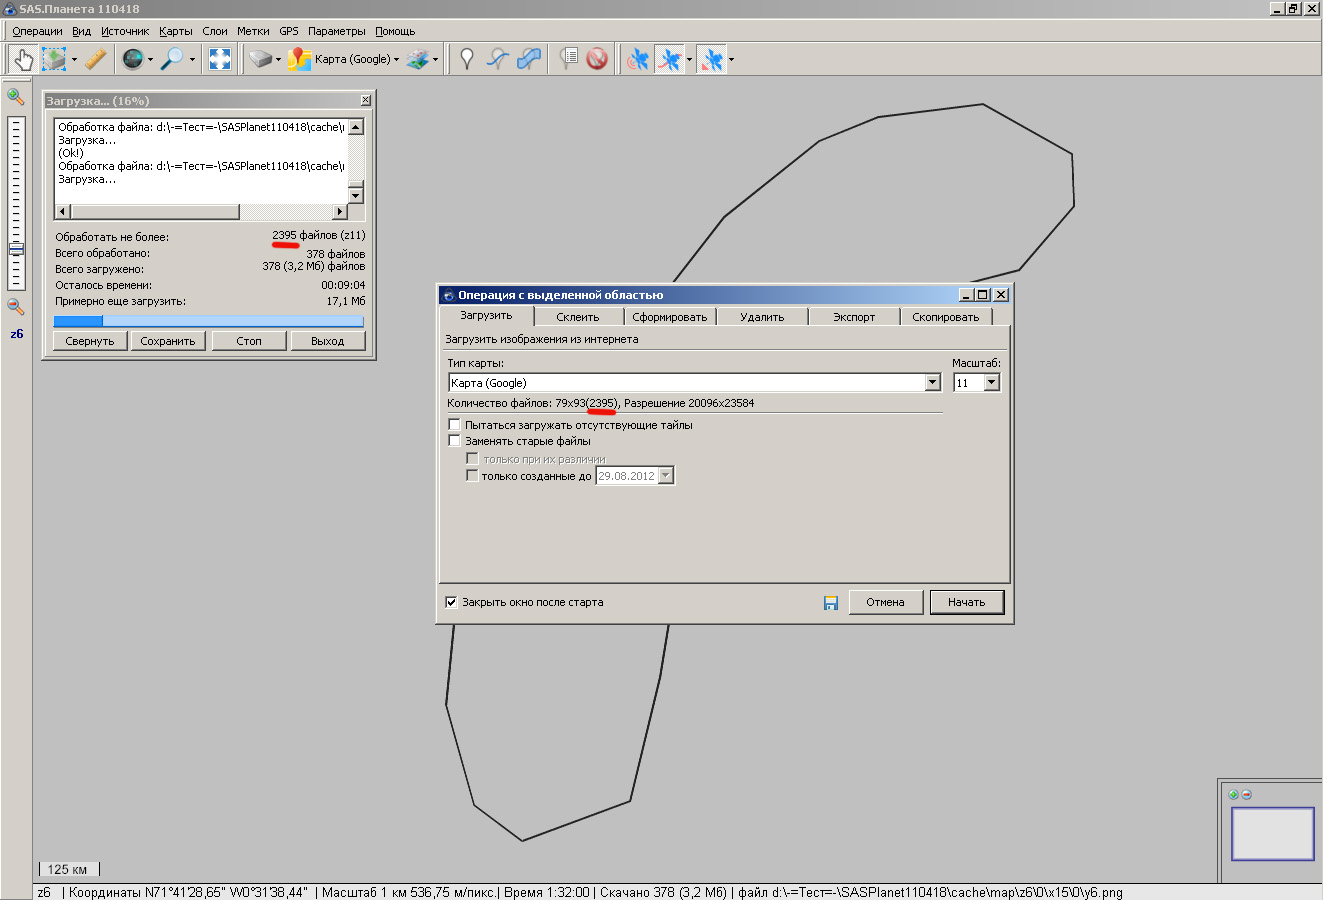Image resolution: width=1324 pixels, height=900 pixels.
Task: Select the hand pan tool
Action: coord(22,60)
